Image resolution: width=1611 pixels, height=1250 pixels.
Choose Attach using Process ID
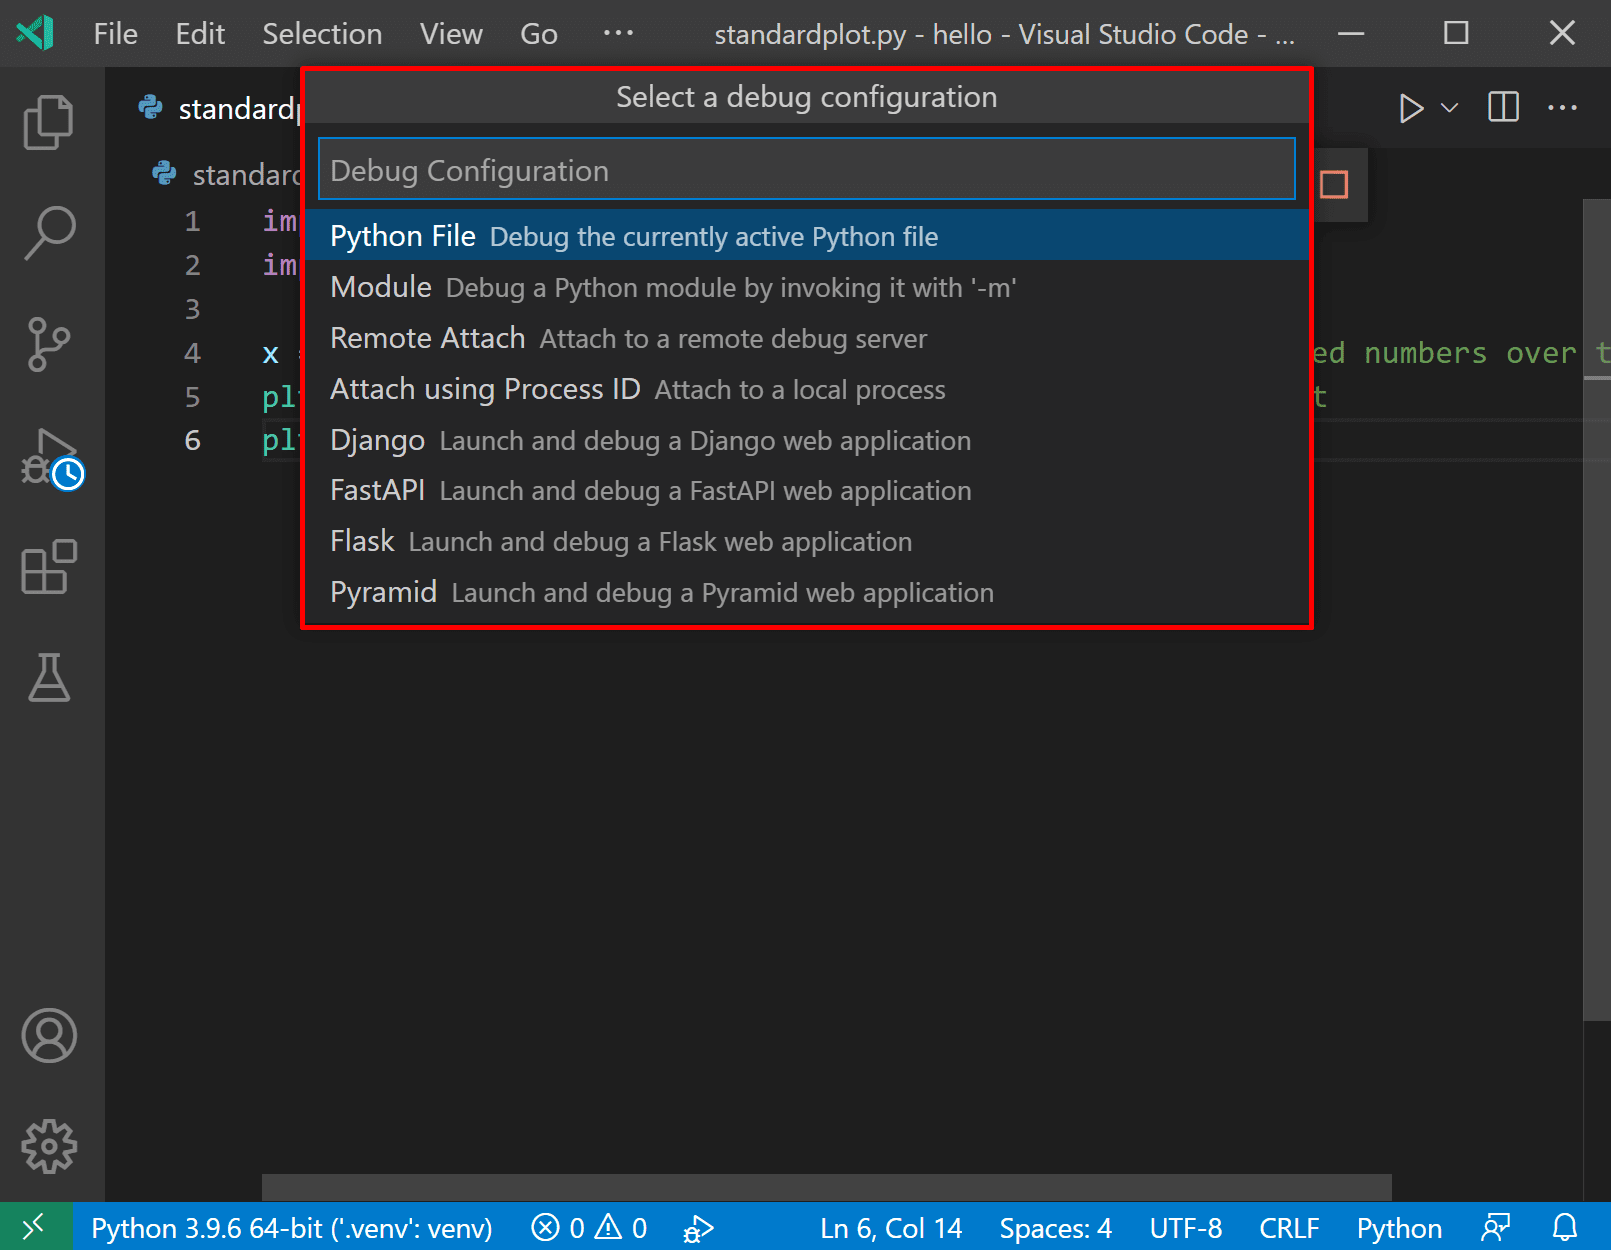tap(806, 389)
